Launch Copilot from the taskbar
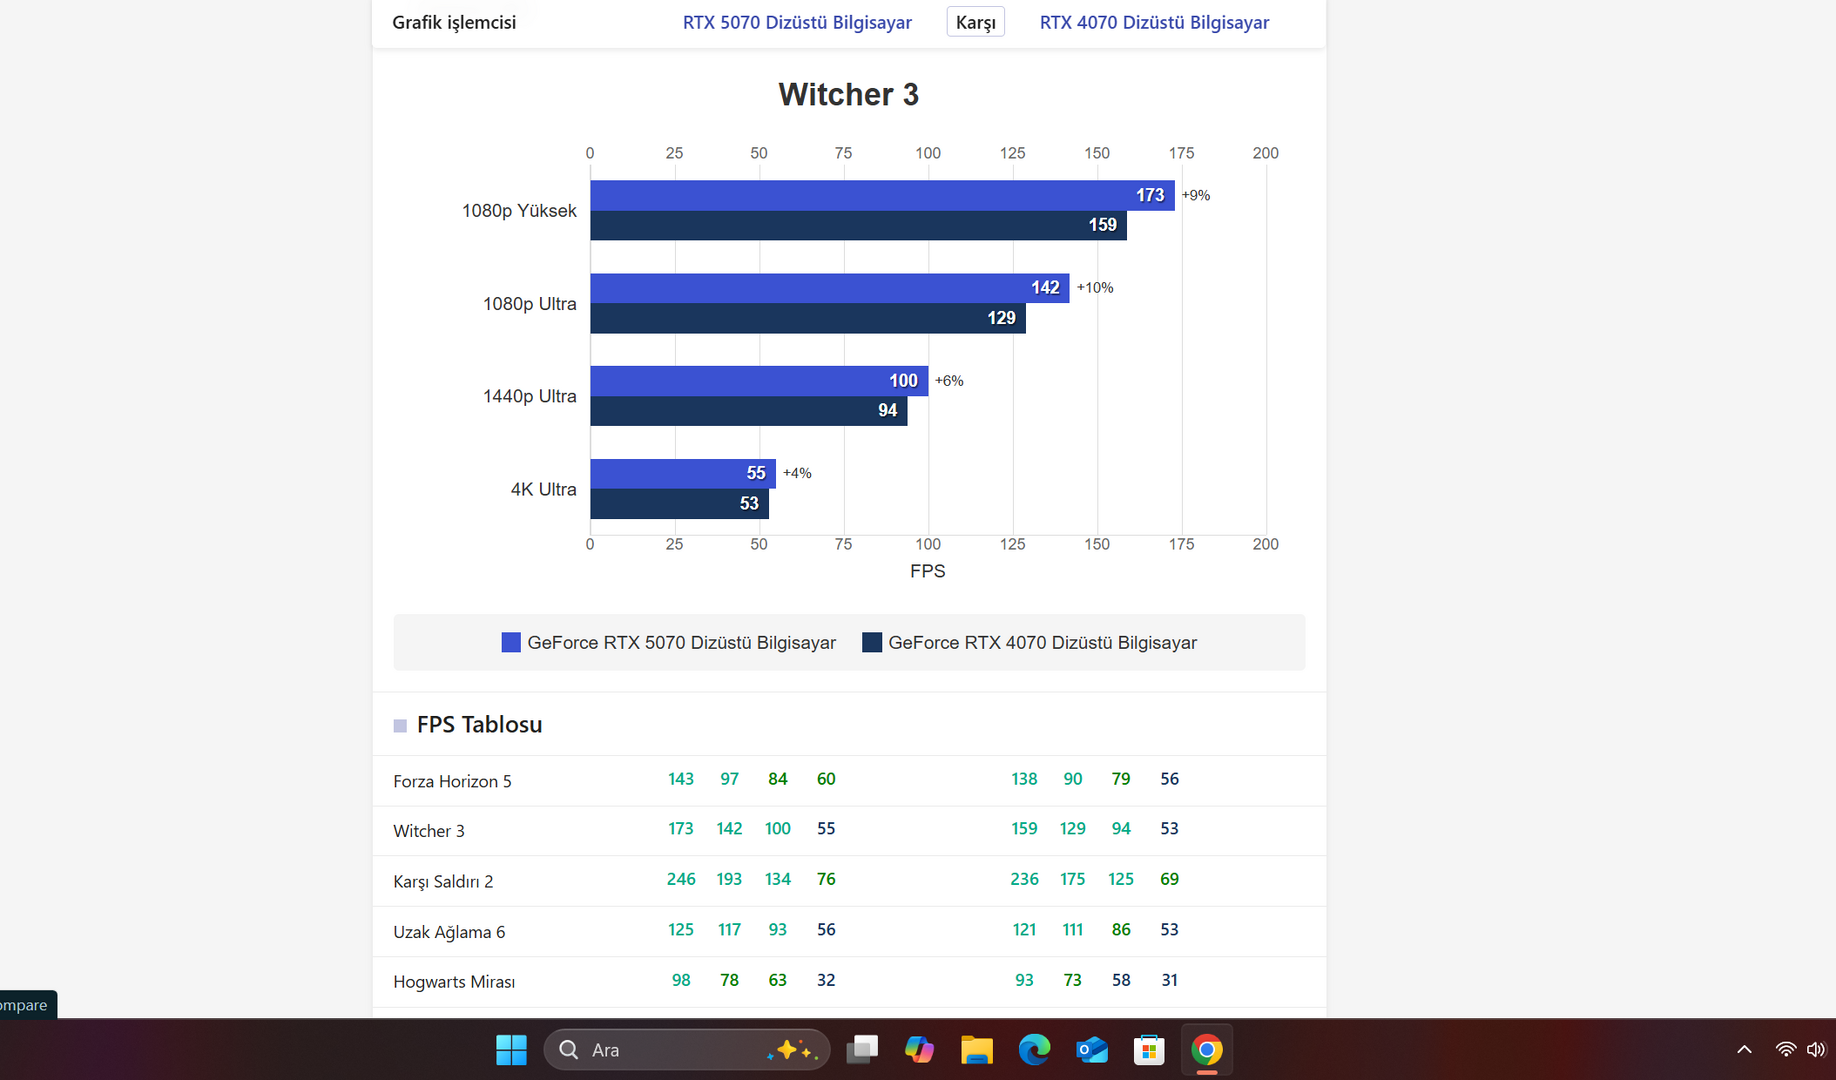The image size is (1836, 1080). (919, 1050)
